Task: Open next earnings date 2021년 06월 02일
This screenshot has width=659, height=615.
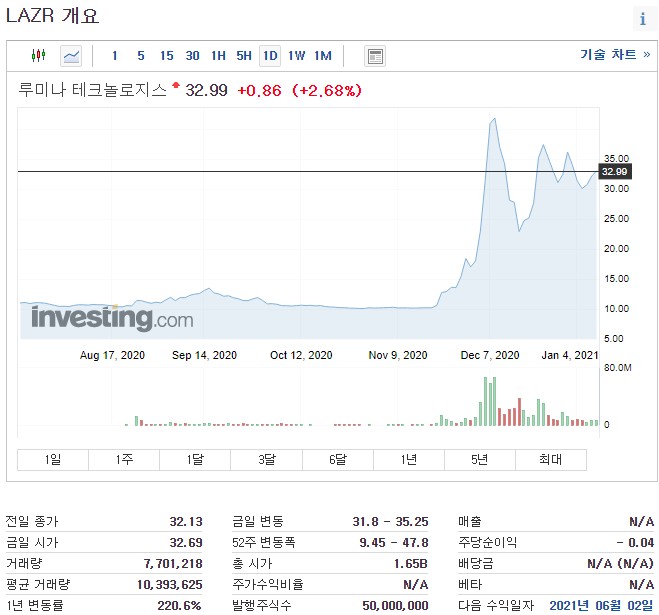Action: (x=601, y=605)
